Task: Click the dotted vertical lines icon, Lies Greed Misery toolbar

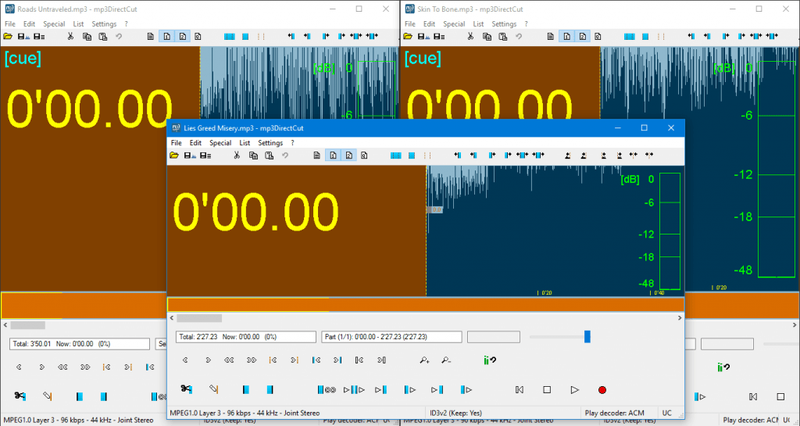Action: [x=428, y=155]
